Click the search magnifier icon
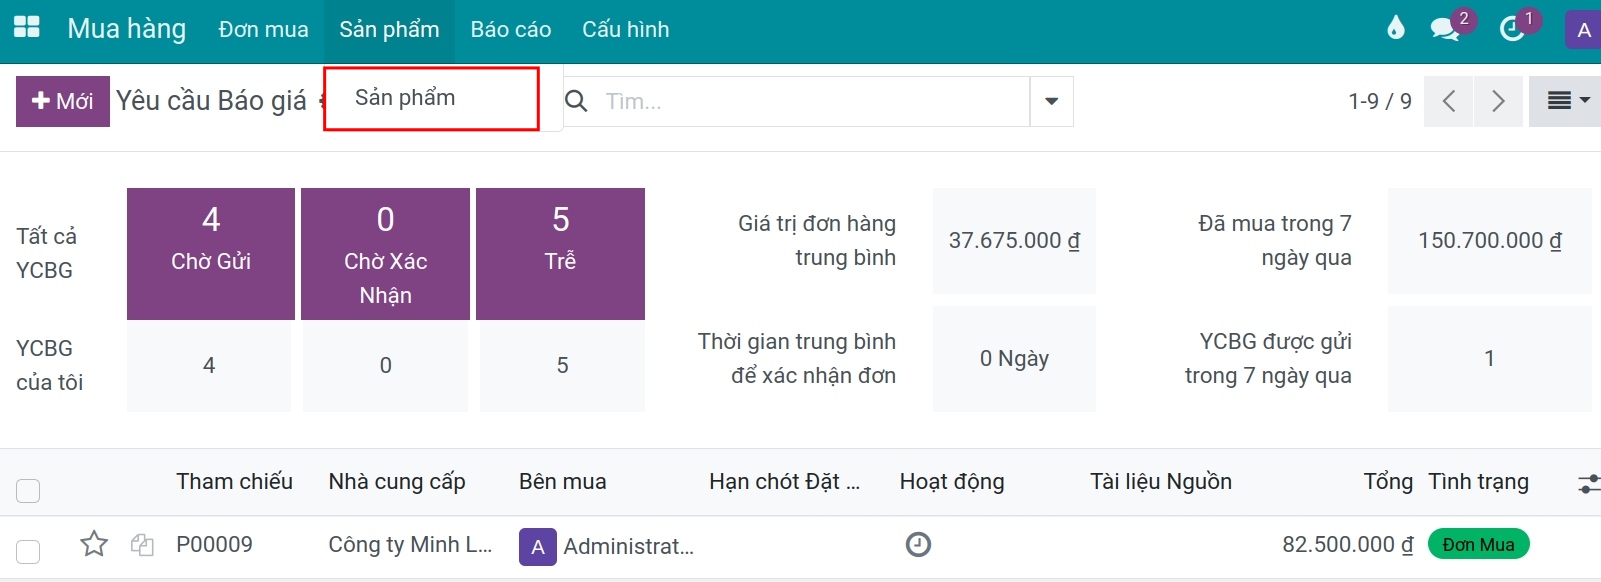The height and width of the screenshot is (582, 1601). pyautogui.click(x=576, y=101)
